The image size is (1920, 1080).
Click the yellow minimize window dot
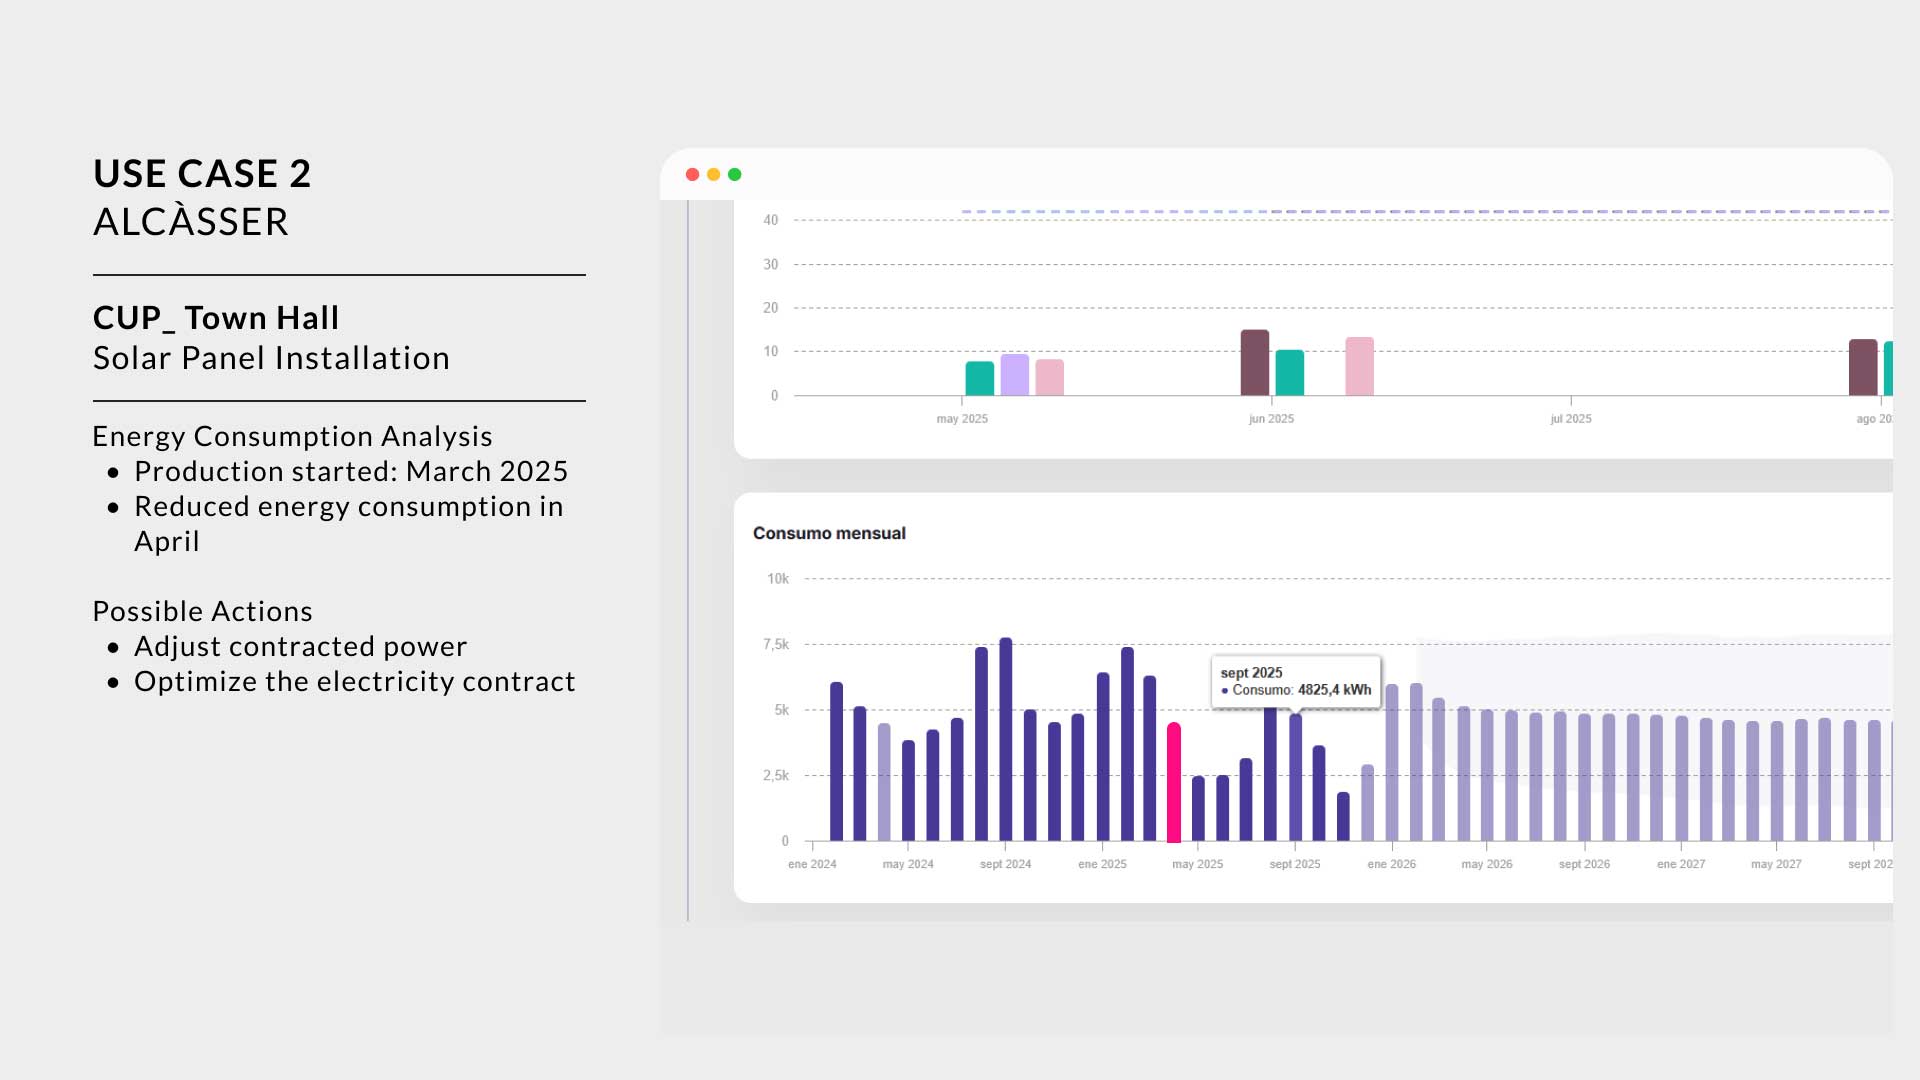pos(713,174)
